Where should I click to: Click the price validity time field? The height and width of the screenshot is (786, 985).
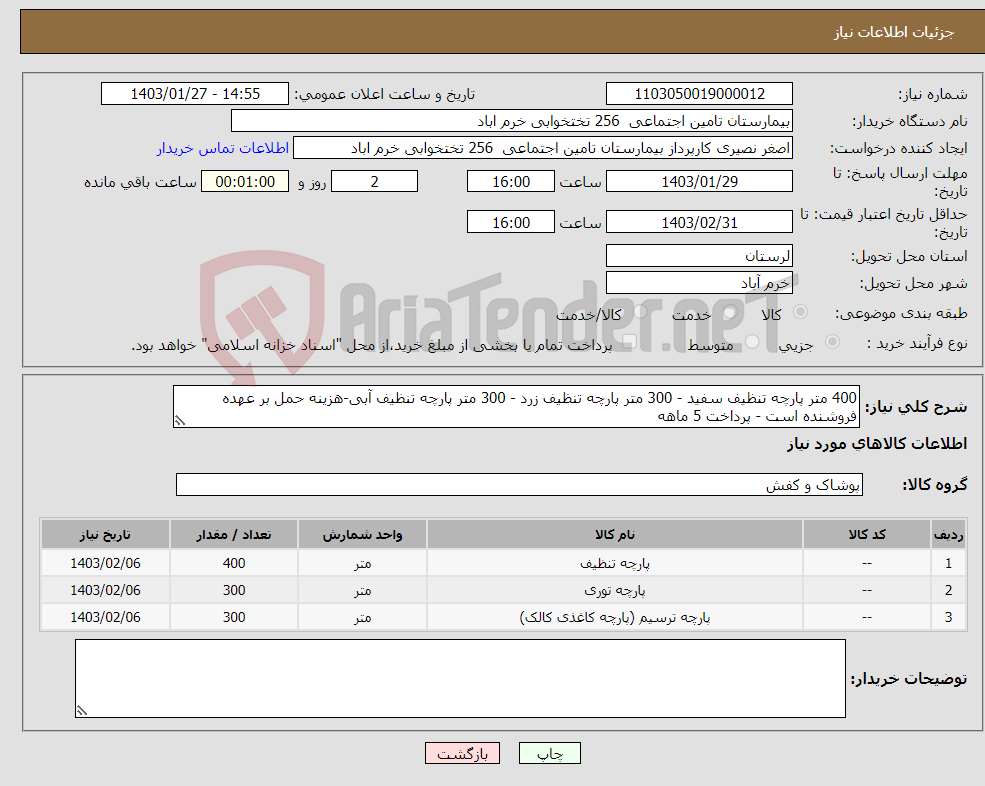511,222
